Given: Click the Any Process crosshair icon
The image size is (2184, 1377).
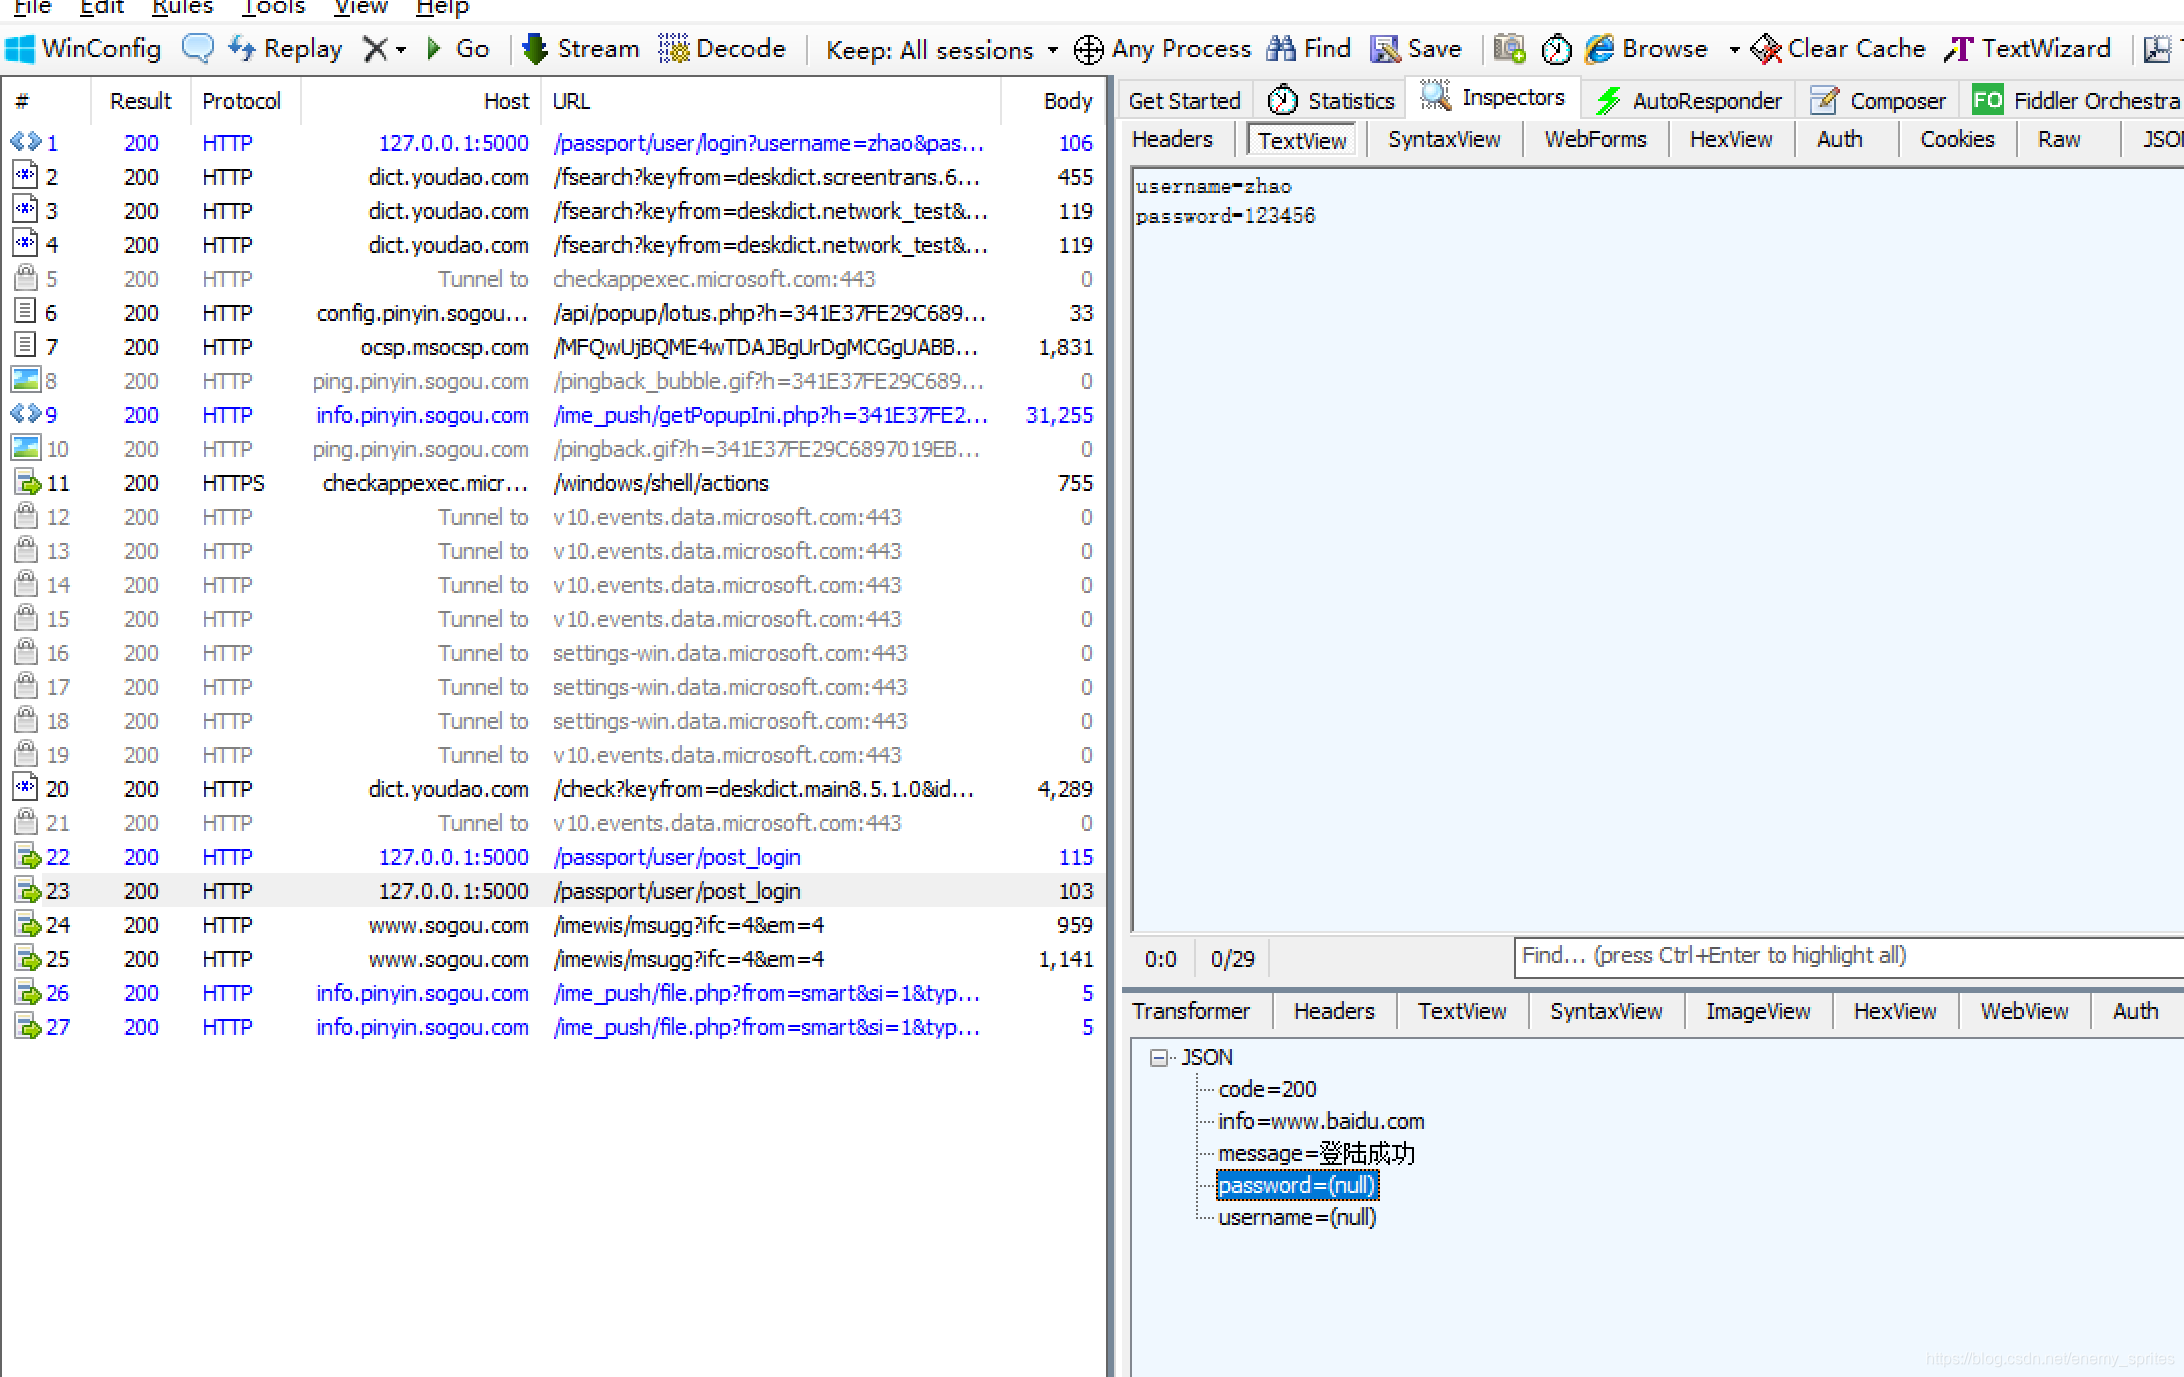Looking at the screenshot, I should click(x=1088, y=49).
